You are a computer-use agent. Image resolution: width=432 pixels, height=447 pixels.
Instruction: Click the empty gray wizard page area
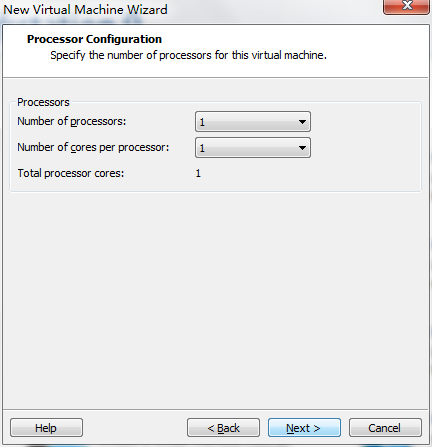click(x=216, y=300)
